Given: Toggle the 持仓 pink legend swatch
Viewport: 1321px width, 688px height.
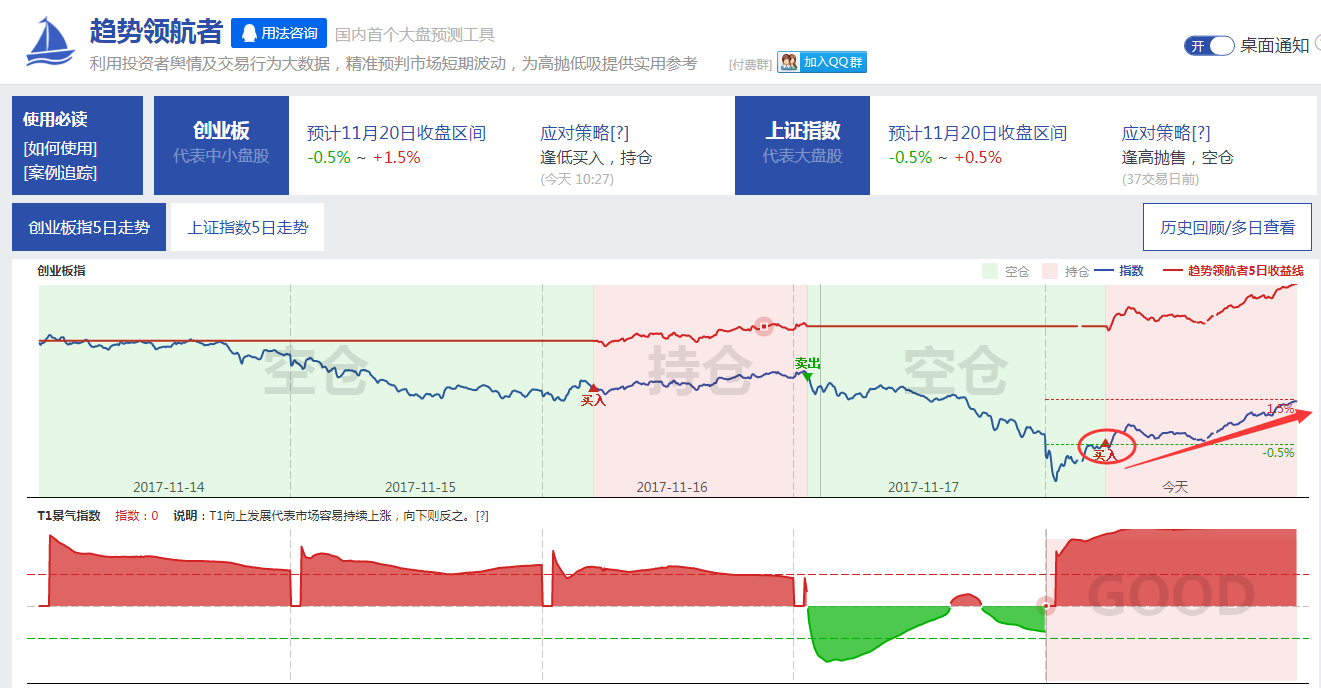Looking at the screenshot, I should coord(1050,271).
